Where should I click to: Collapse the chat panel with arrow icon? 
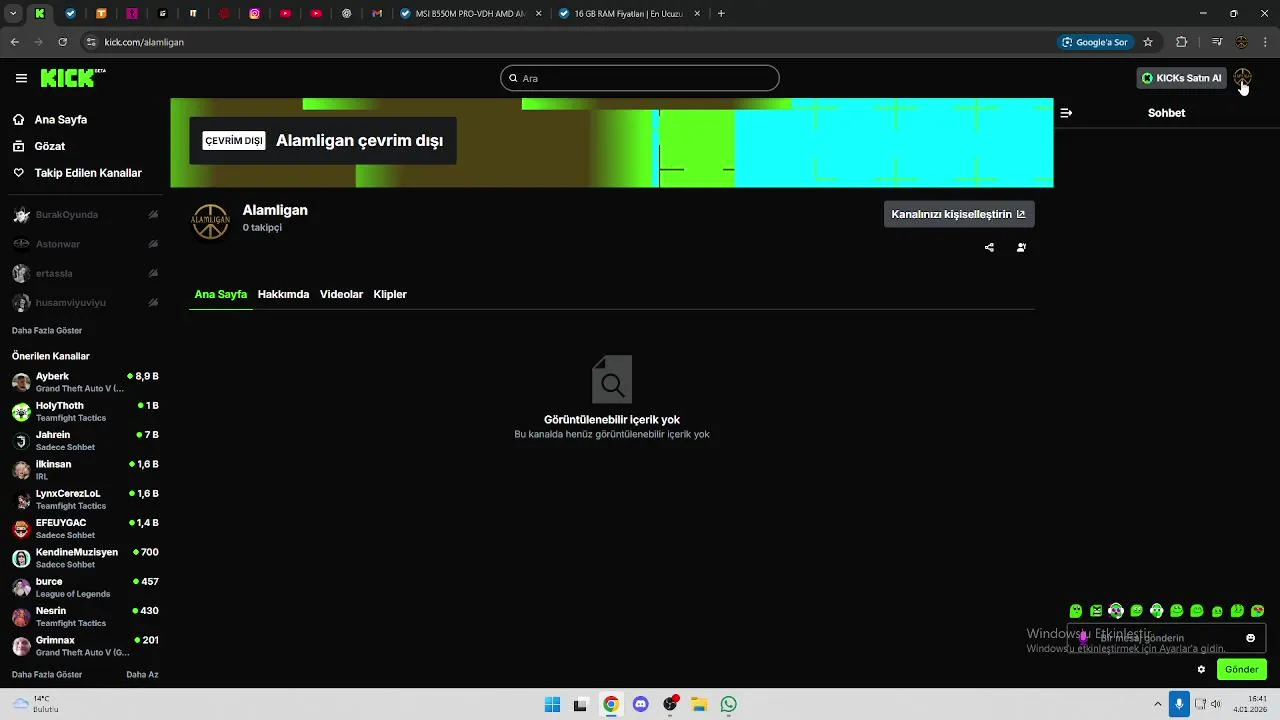tap(1066, 113)
